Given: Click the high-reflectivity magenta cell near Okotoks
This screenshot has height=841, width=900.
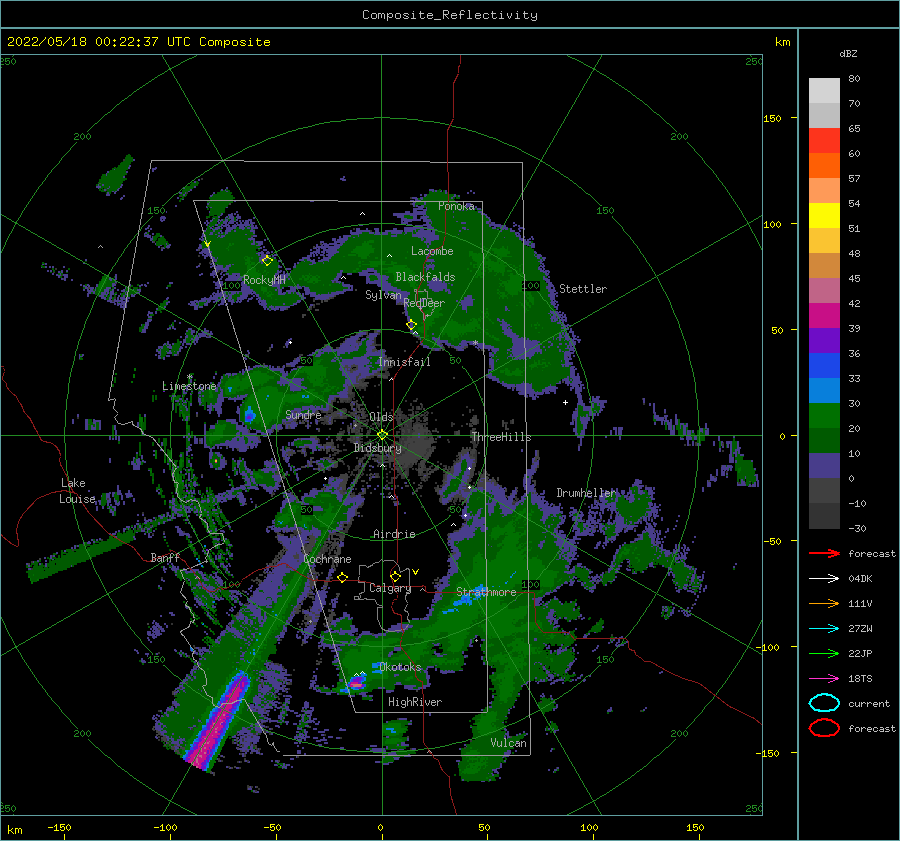Looking at the screenshot, I should click(356, 683).
